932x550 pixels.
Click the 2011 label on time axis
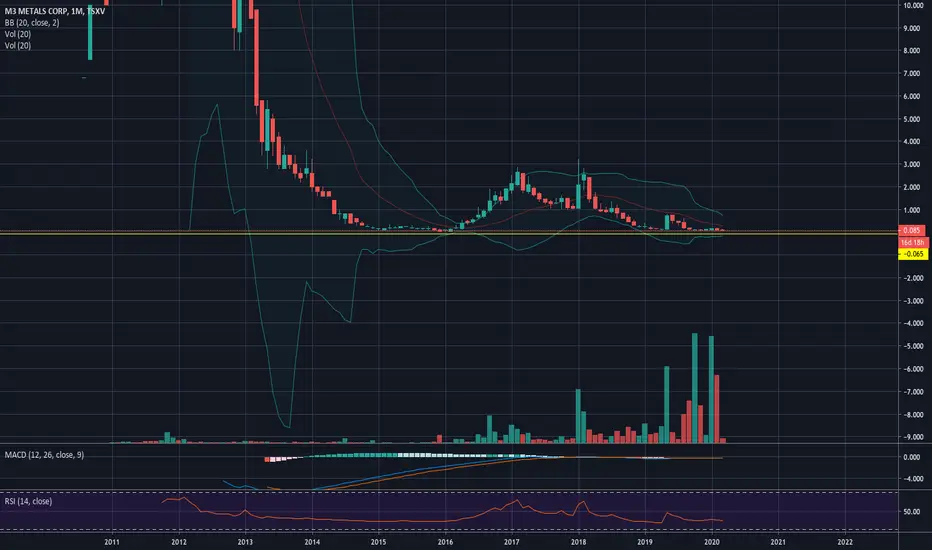112,542
